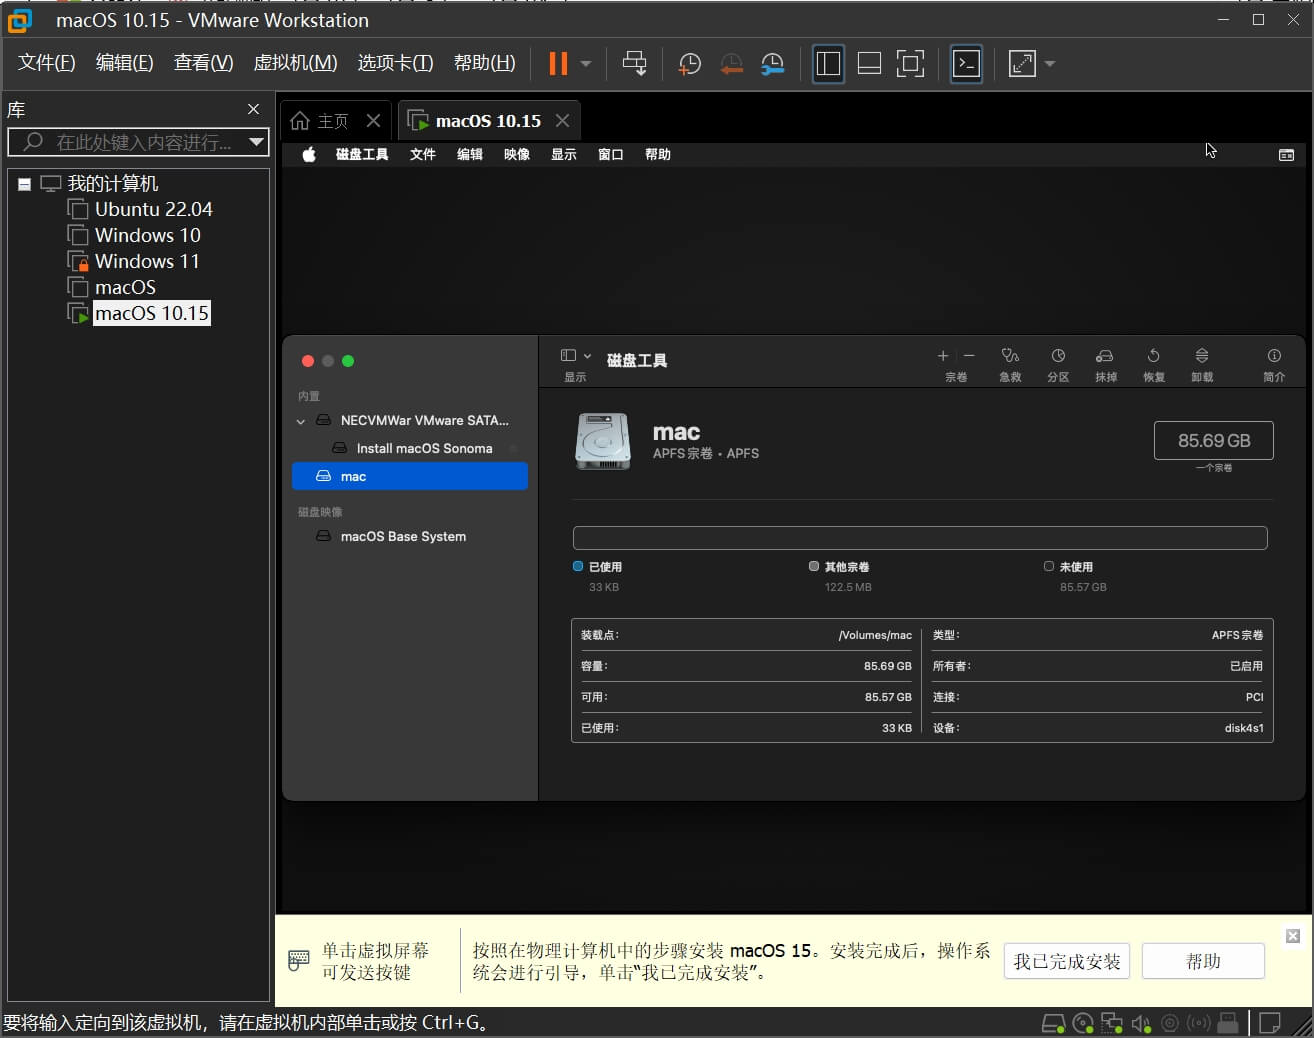
Task: Select Ubuntu 22.04 in the library
Action: 153,209
